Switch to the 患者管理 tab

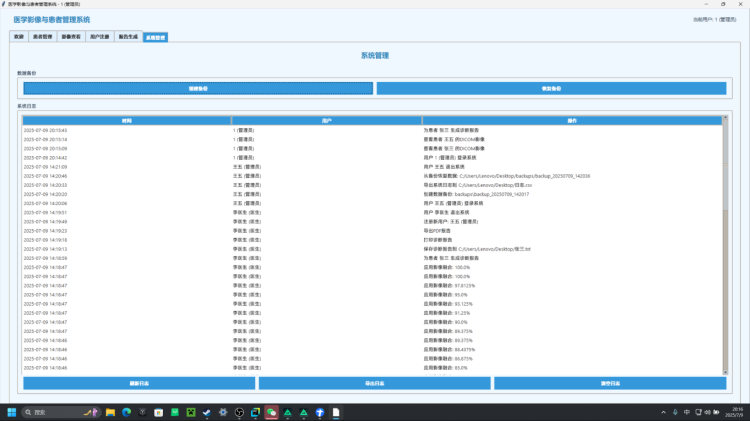tap(43, 37)
